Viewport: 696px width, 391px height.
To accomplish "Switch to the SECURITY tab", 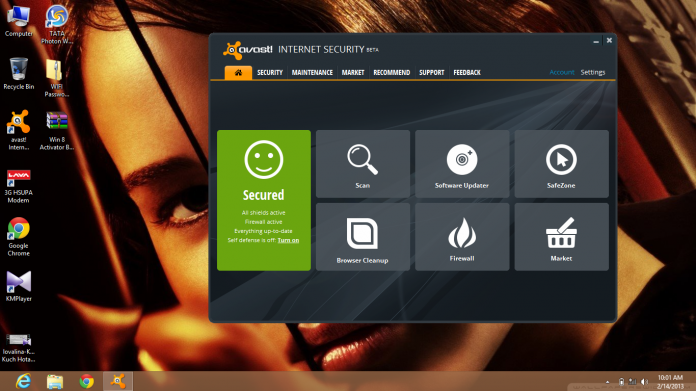I will coord(270,72).
